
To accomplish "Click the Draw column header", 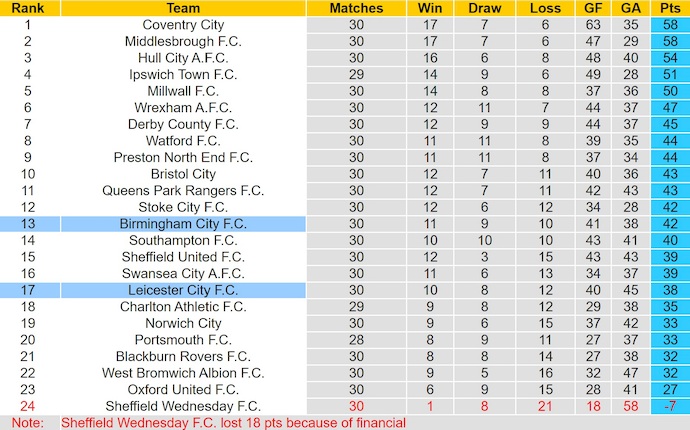I will point(484,7).
